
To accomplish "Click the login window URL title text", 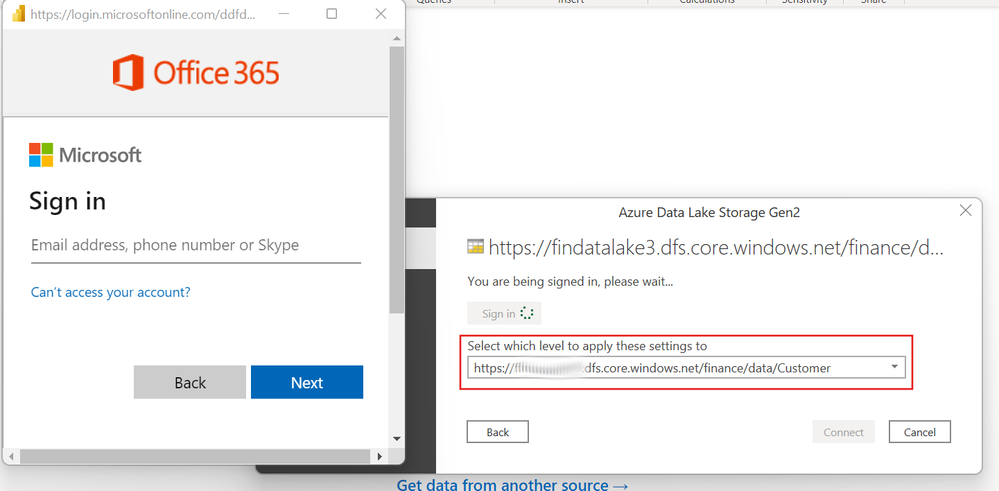I will pos(143,13).
